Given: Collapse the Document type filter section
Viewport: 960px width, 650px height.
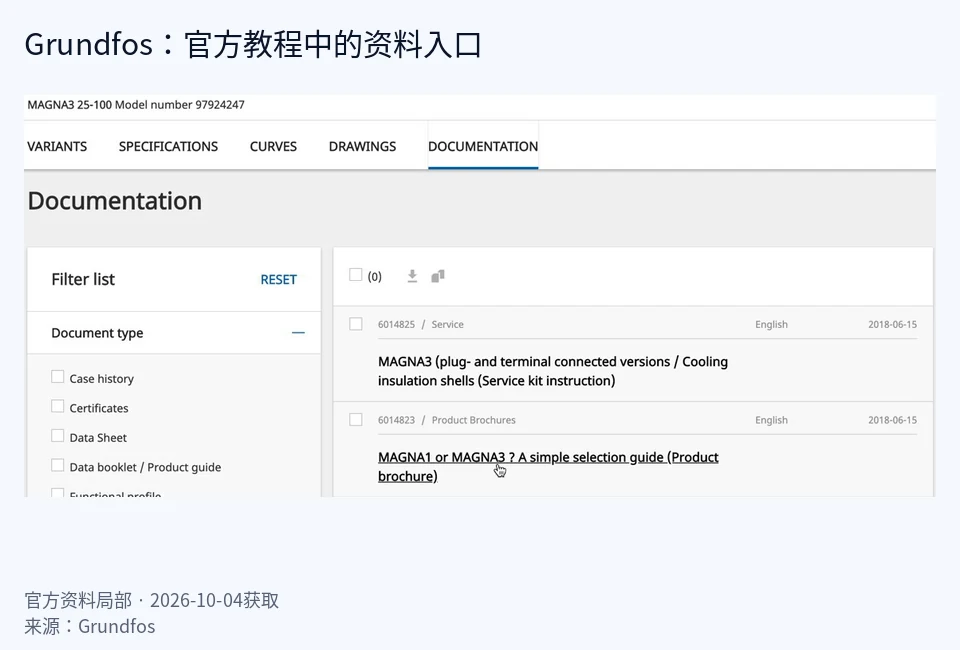Looking at the screenshot, I should click(298, 332).
